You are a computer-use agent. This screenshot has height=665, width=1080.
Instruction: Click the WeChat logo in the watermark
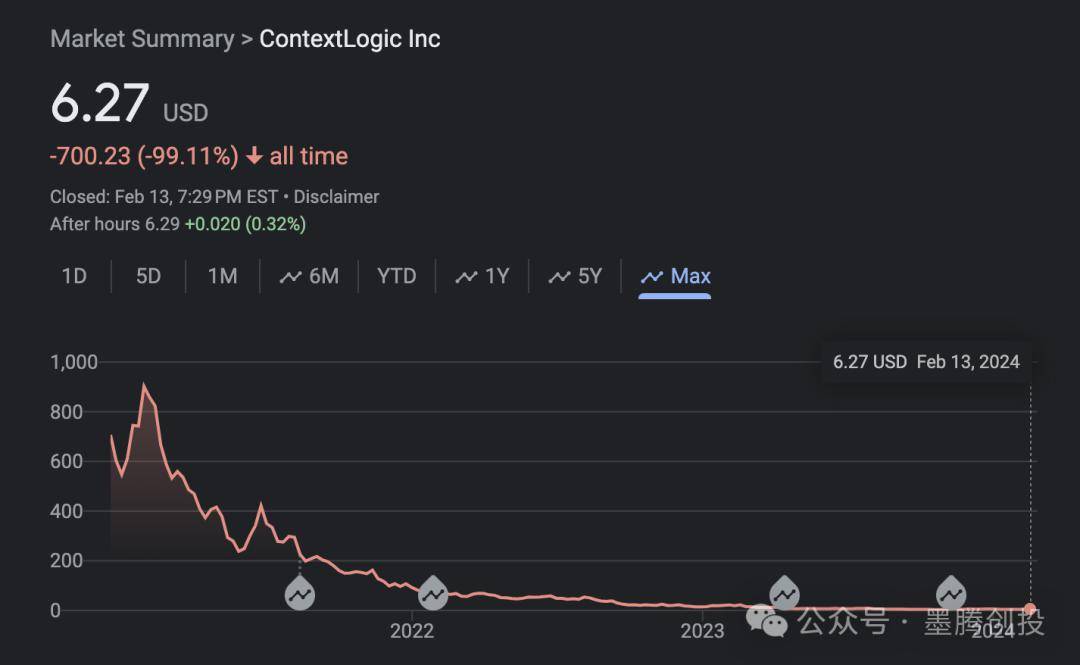(x=768, y=623)
